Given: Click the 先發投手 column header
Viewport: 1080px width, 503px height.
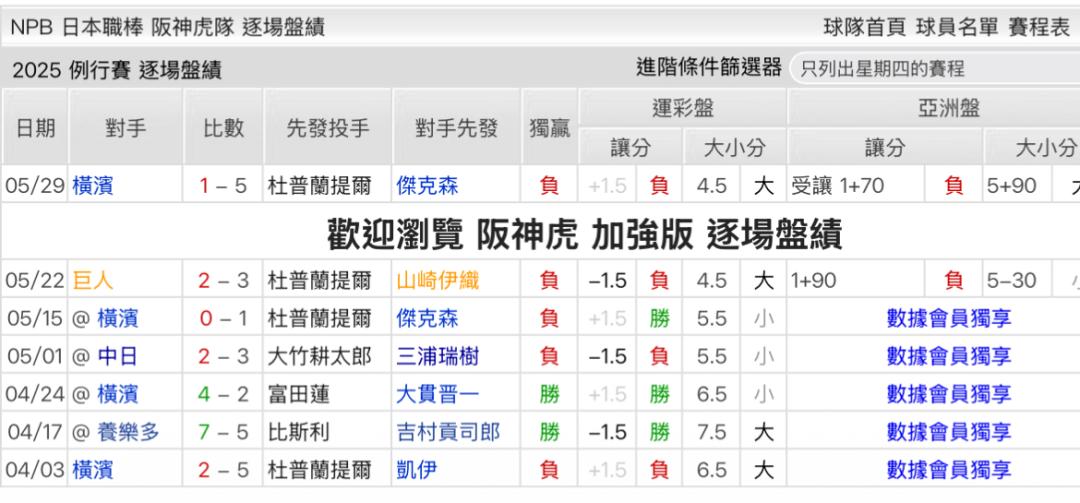Looking at the screenshot, I should pyautogui.click(x=328, y=127).
